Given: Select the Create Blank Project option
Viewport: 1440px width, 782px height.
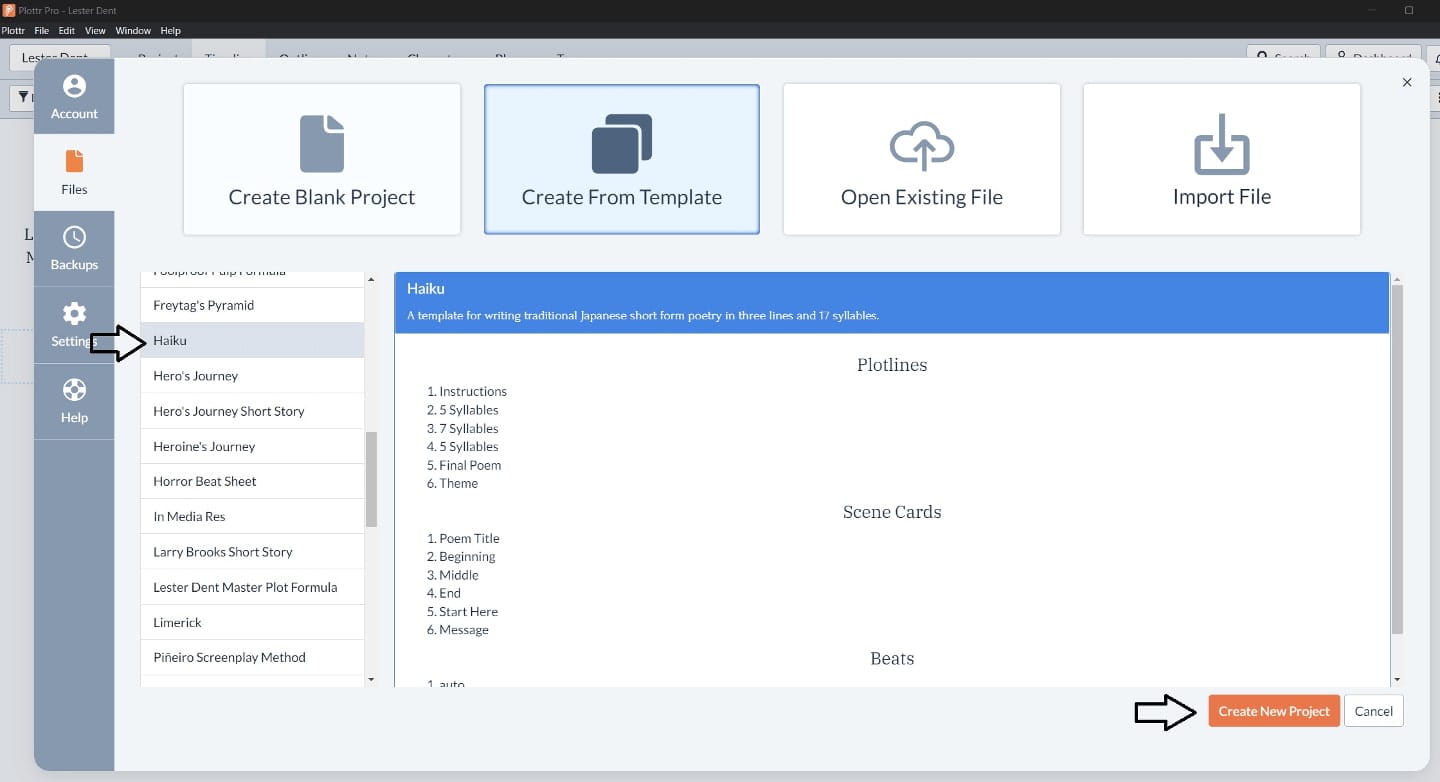Looking at the screenshot, I should (x=321, y=158).
